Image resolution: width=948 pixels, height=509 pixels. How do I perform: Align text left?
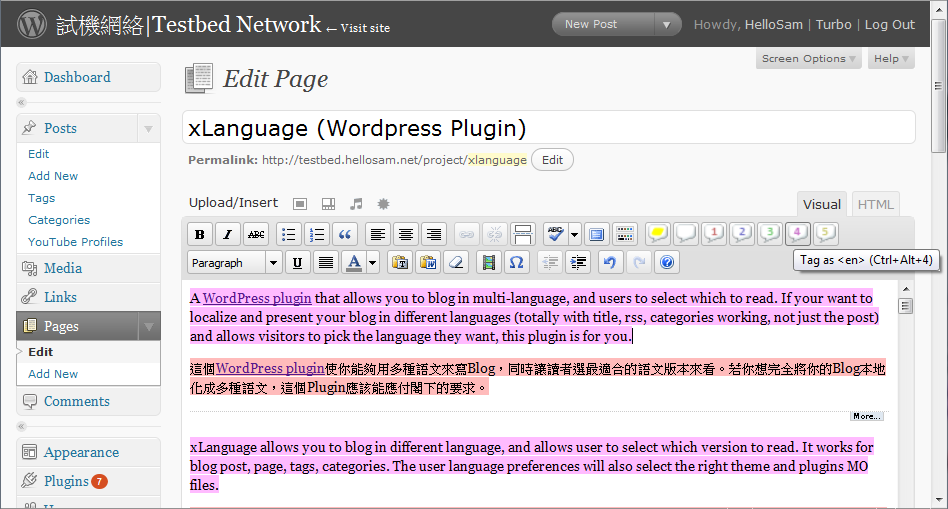tap(378, 234)
